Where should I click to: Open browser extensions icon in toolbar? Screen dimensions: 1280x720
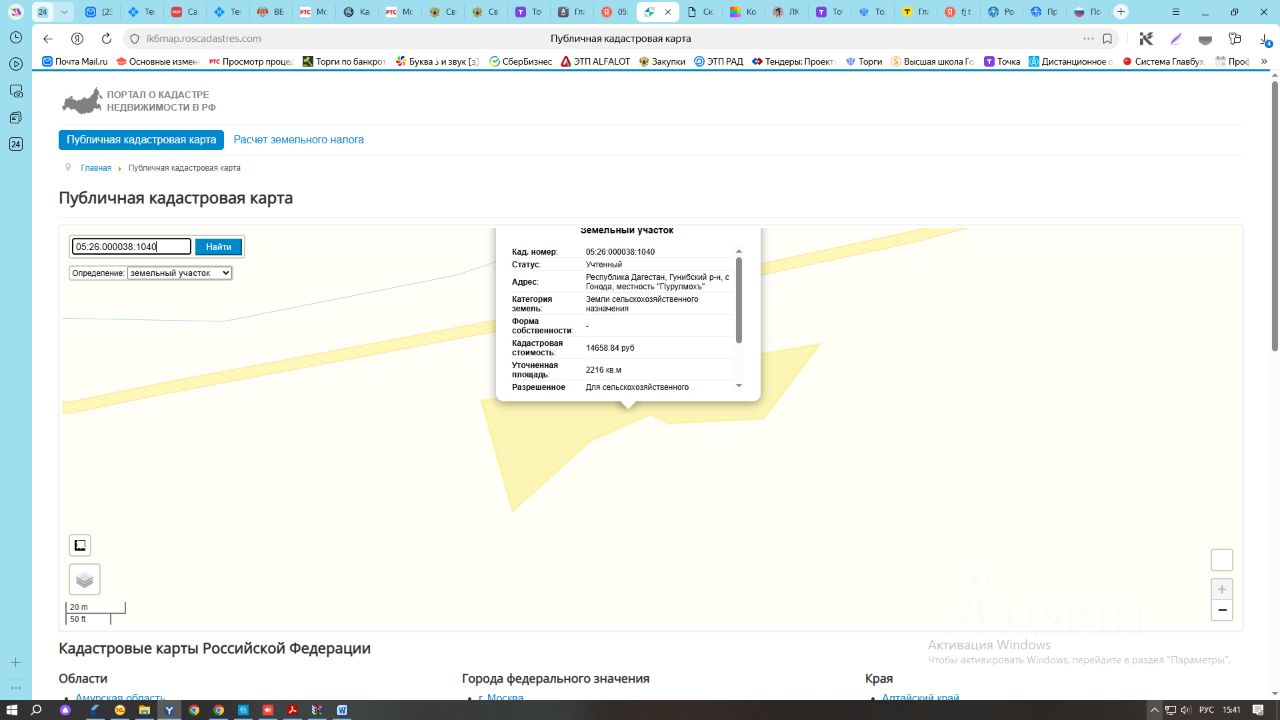coord(1235,39)
